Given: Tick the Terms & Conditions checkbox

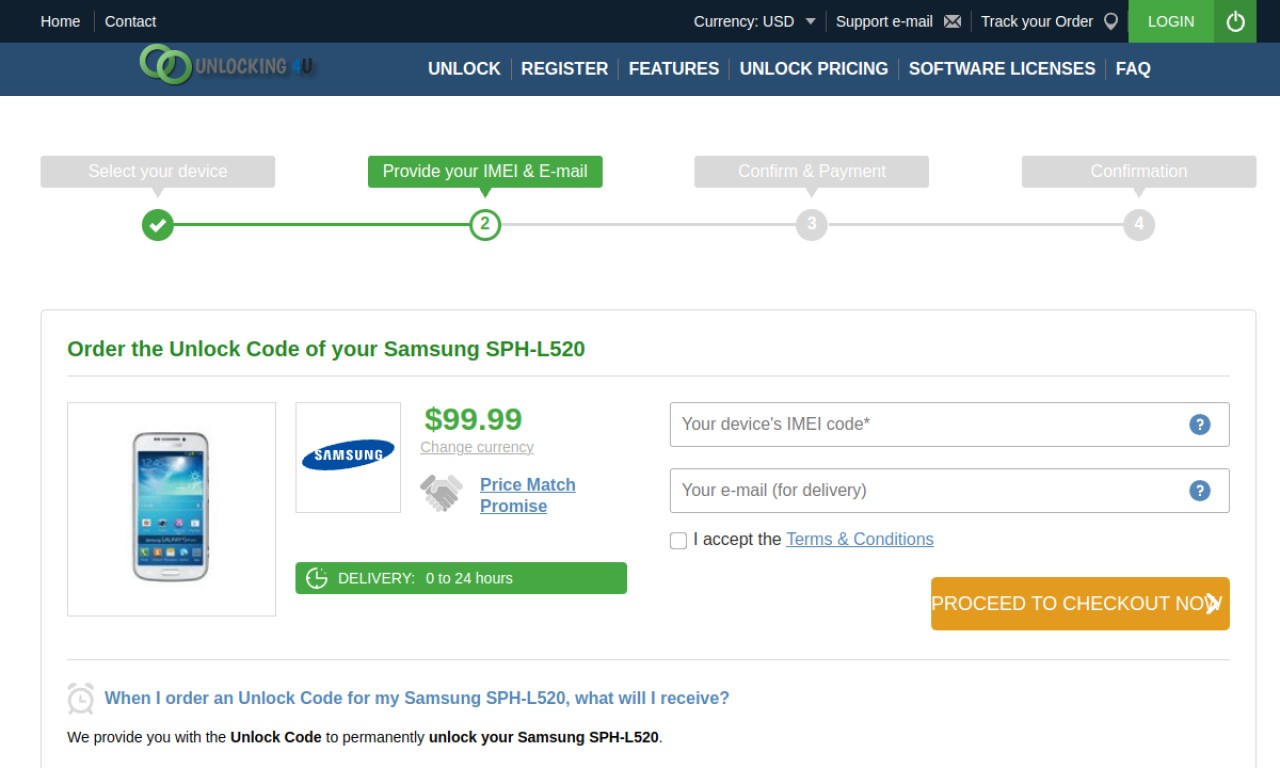Looking at the screenshot, I should (x=678, y=541).
